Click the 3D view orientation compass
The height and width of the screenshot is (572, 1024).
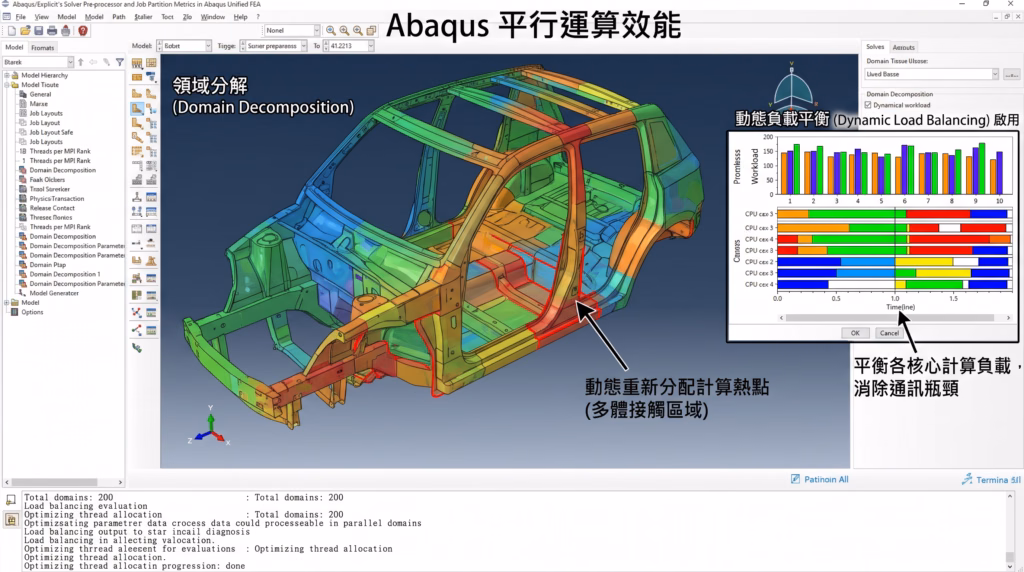pos(792,86)
